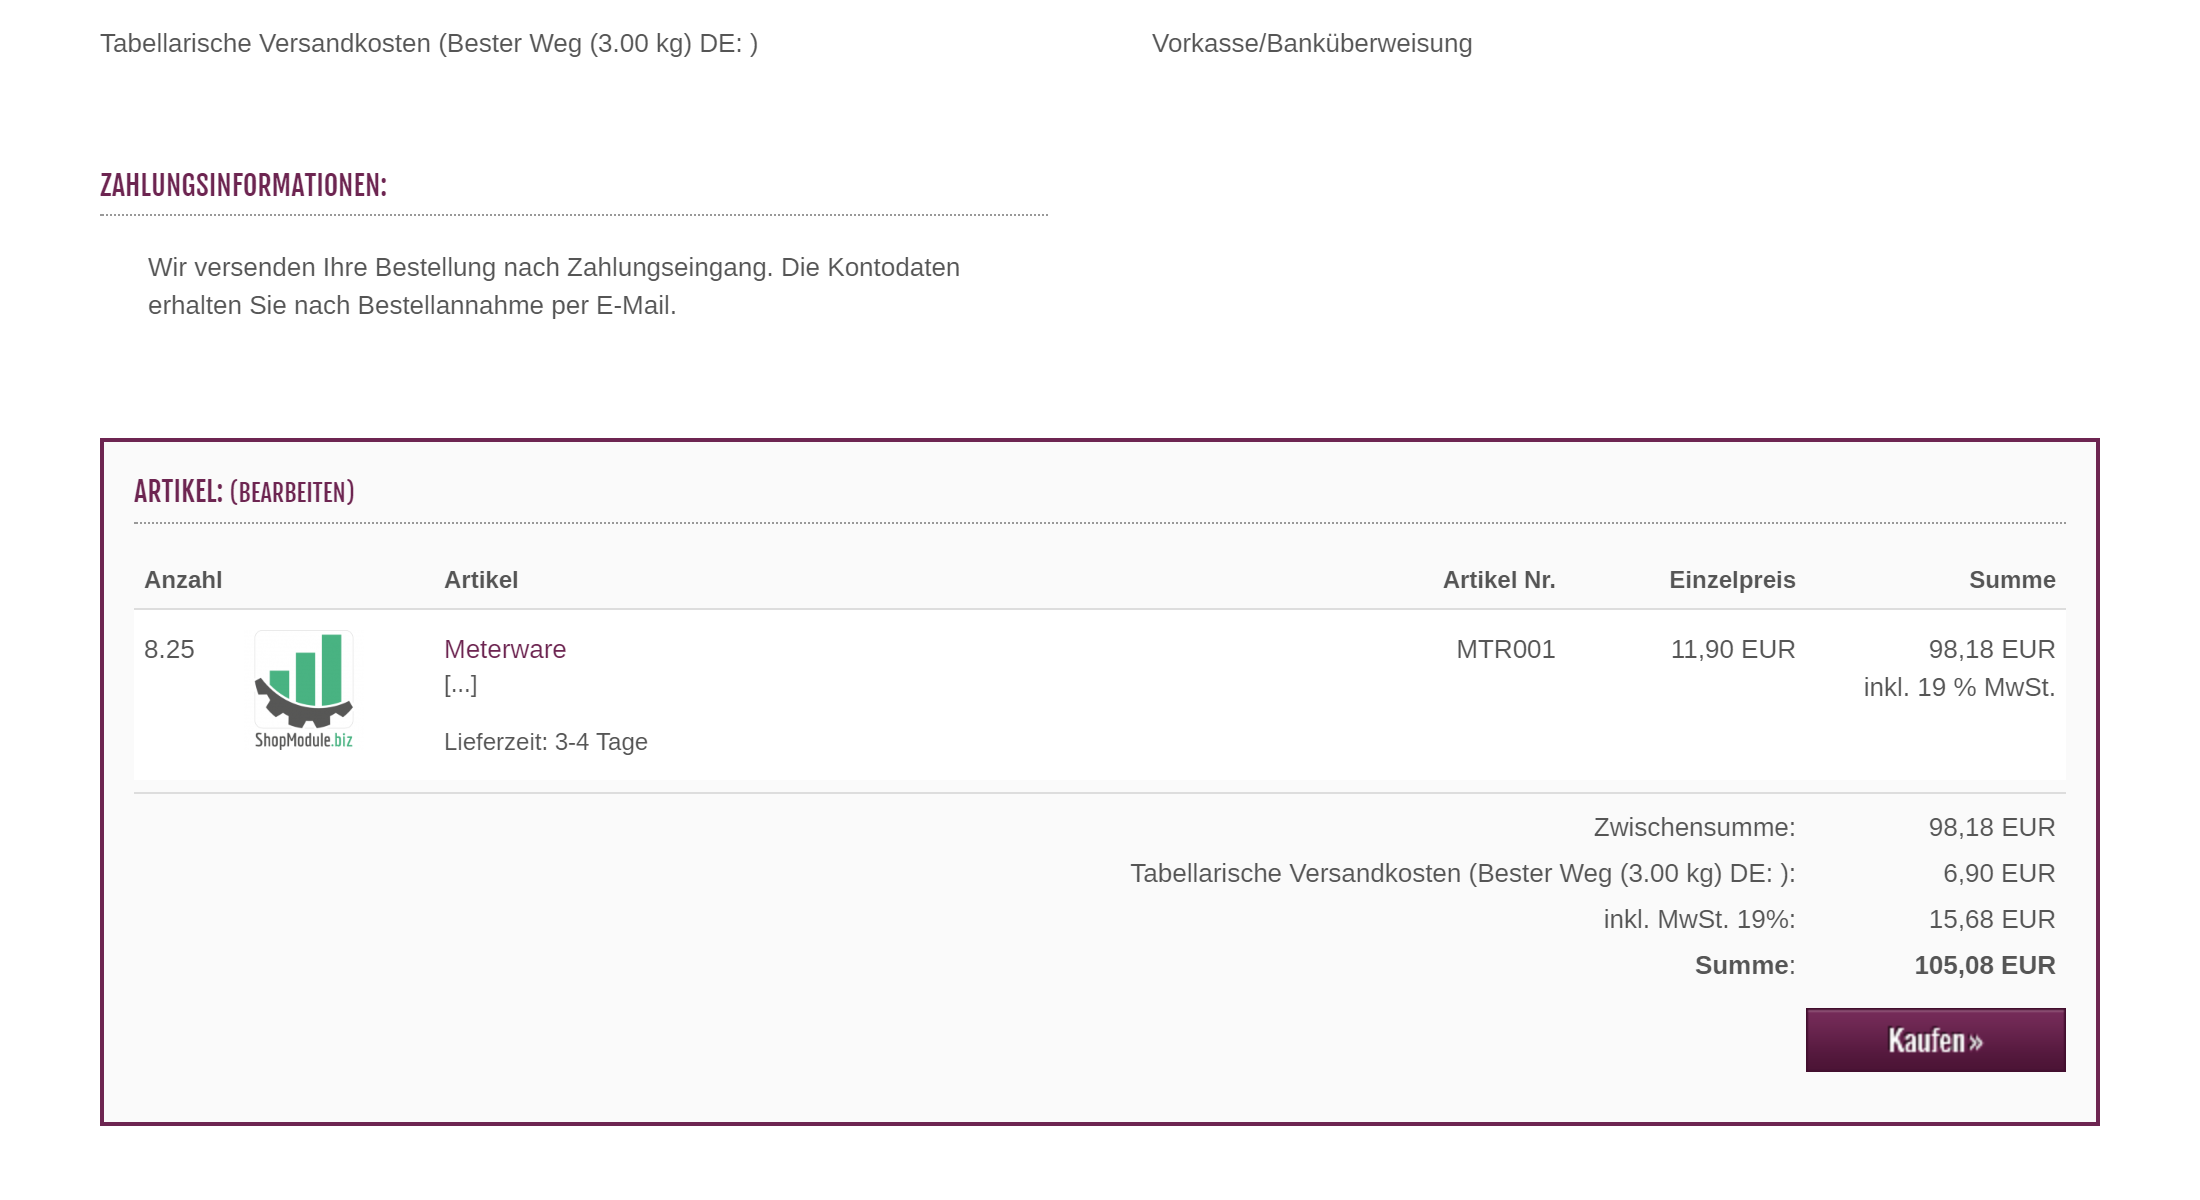
Task: Open the Meterware product link
Action: tap(505, 649)
